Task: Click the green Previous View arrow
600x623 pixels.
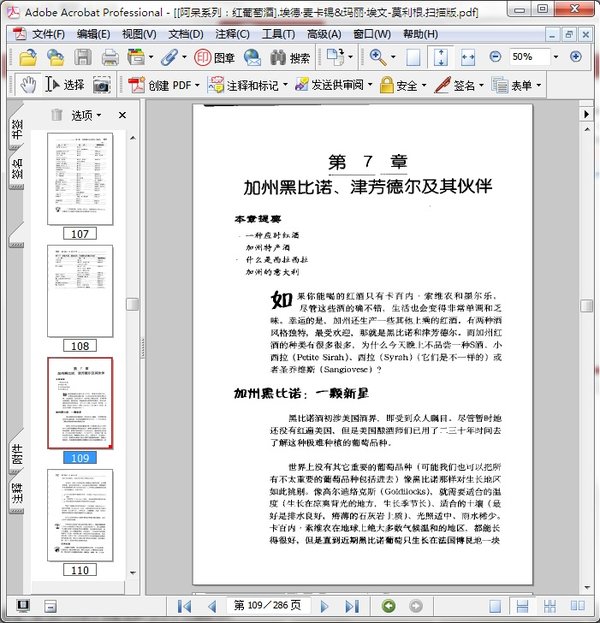Action: pyautogui.click(x=388, y=606)
